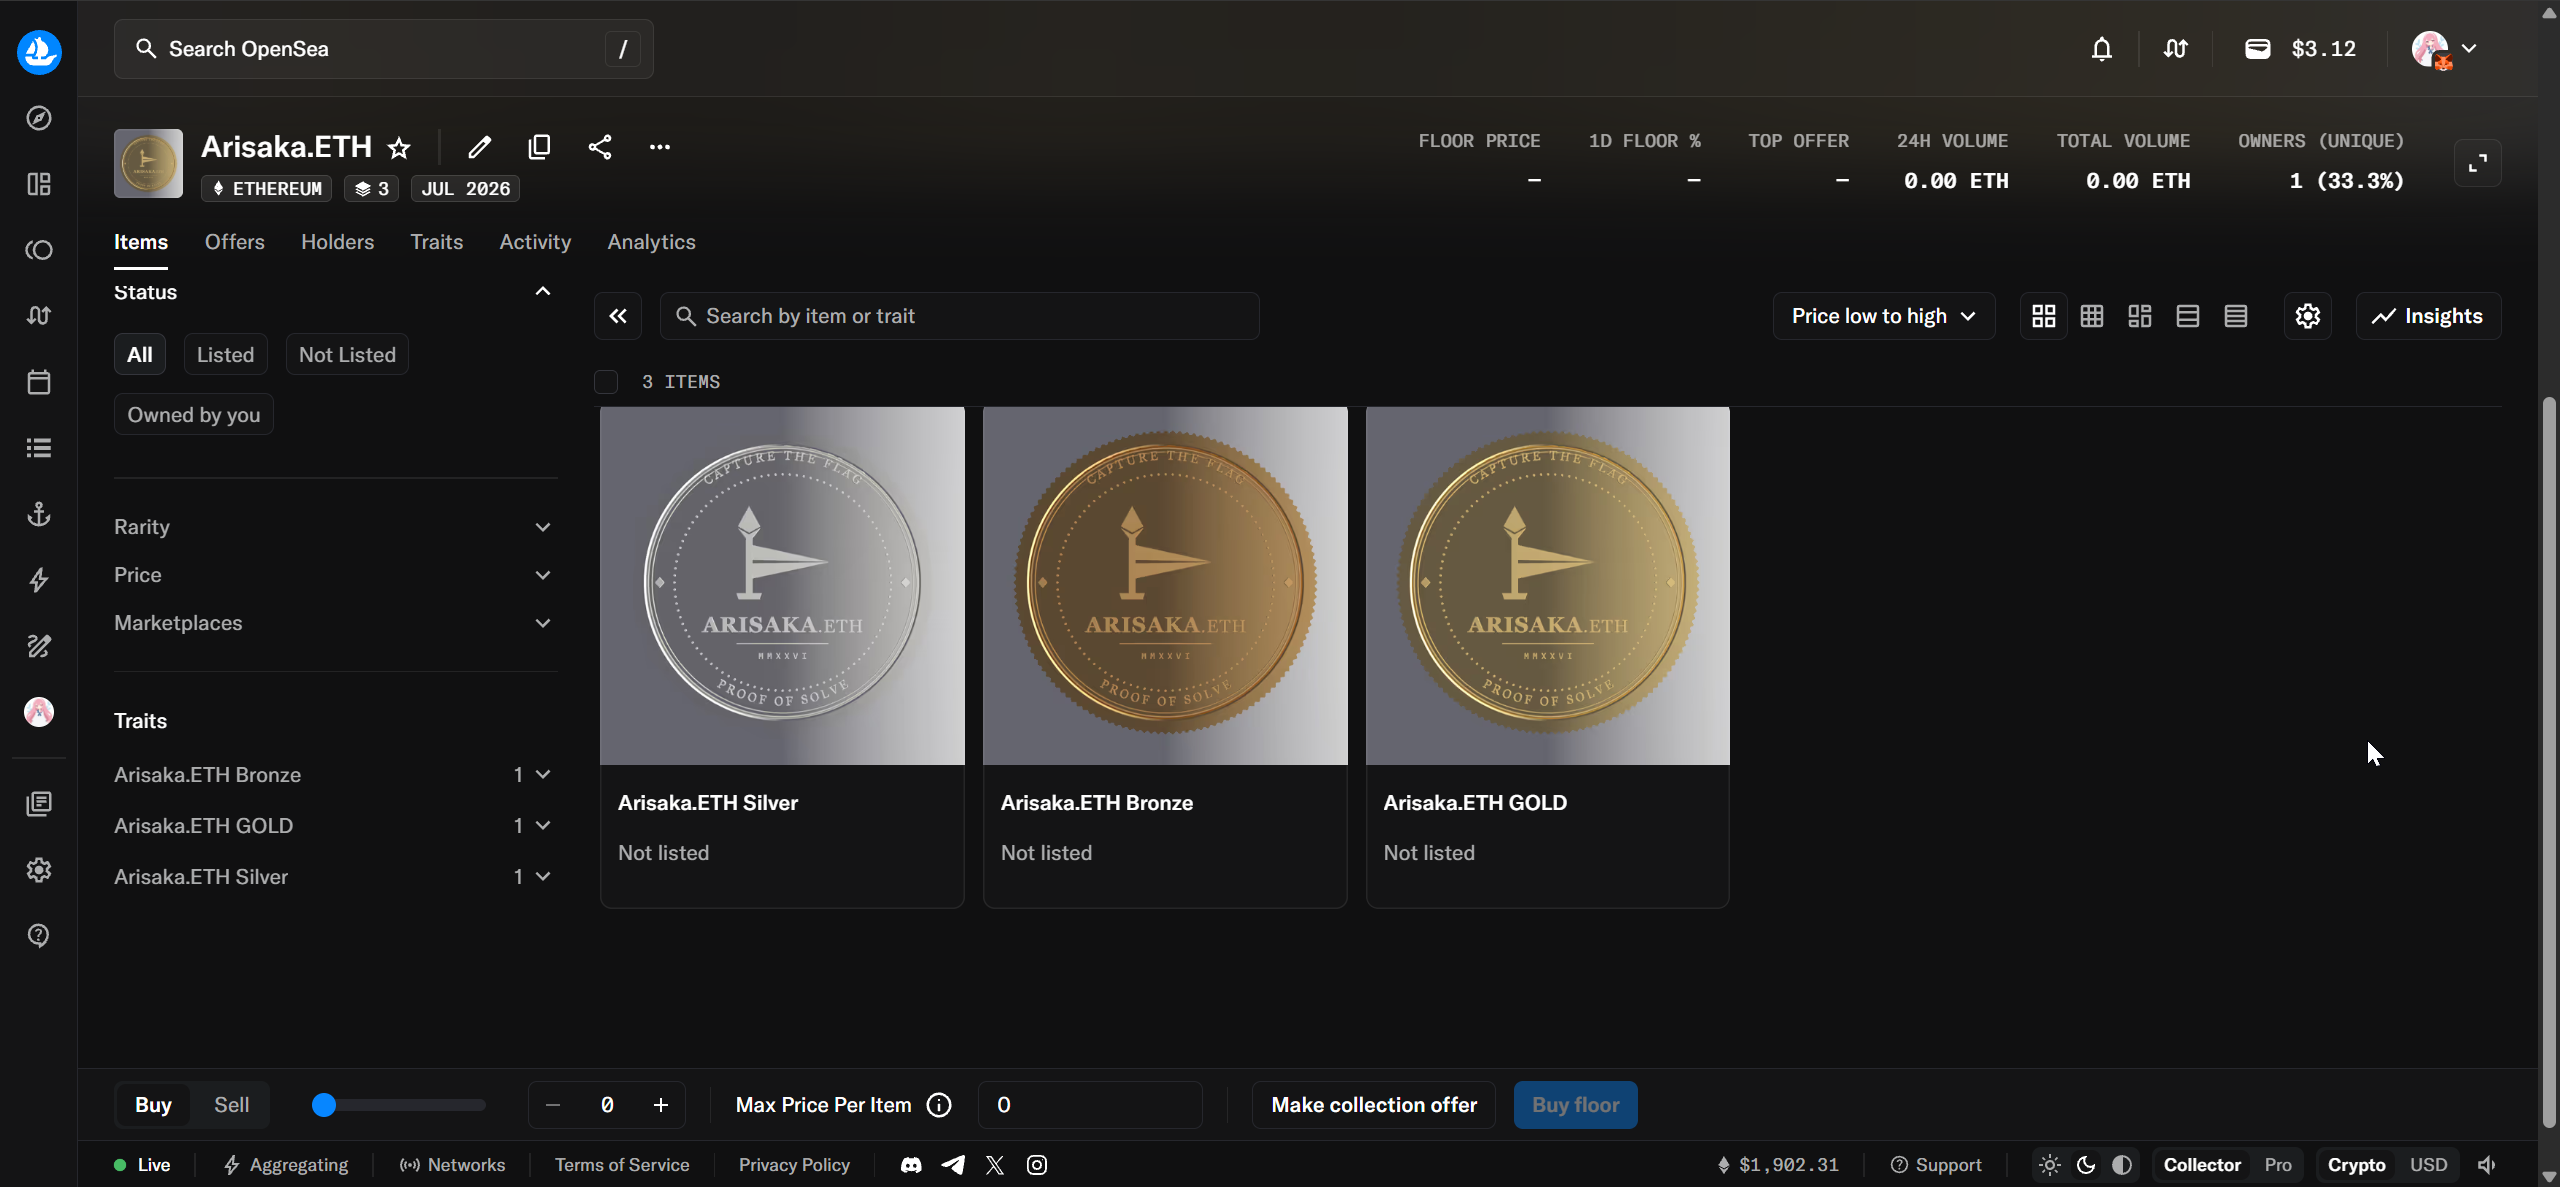Open the Instagram link in footer
The height and width of the screenshot is (1187, 2560).
point(1037,1165)
